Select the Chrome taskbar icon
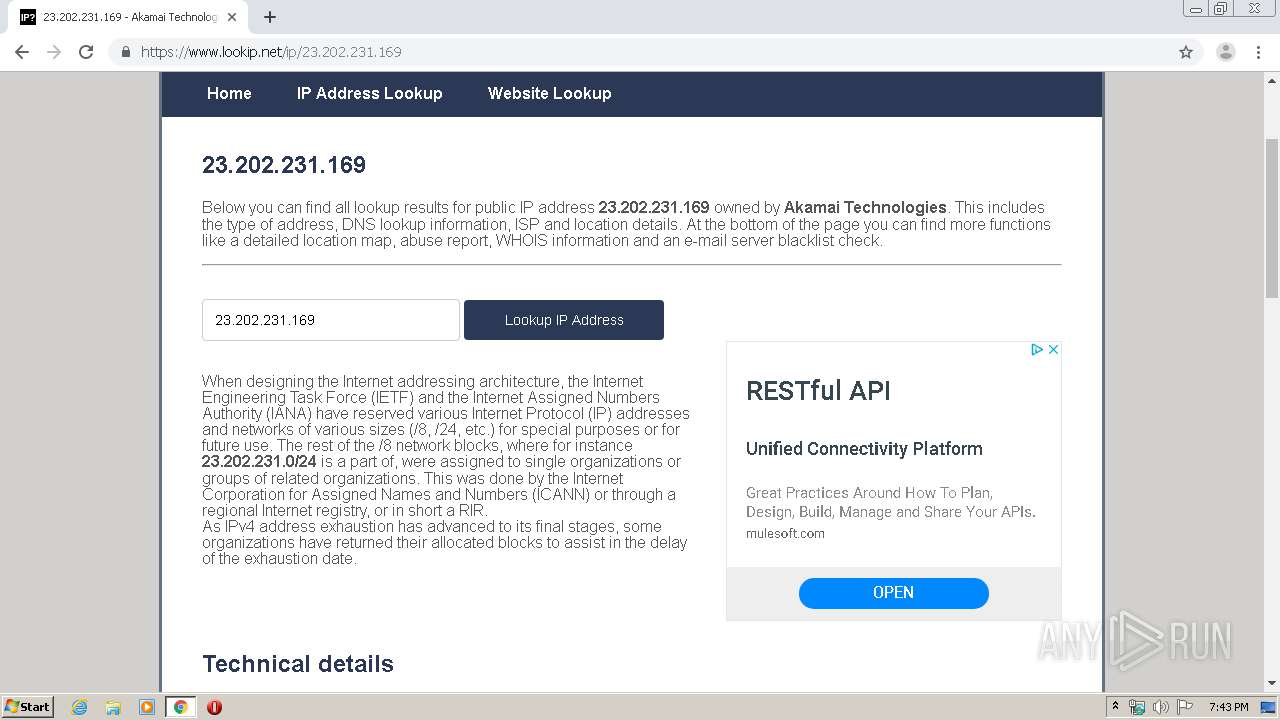The image size is (1280, 720). tap(180, 707)
